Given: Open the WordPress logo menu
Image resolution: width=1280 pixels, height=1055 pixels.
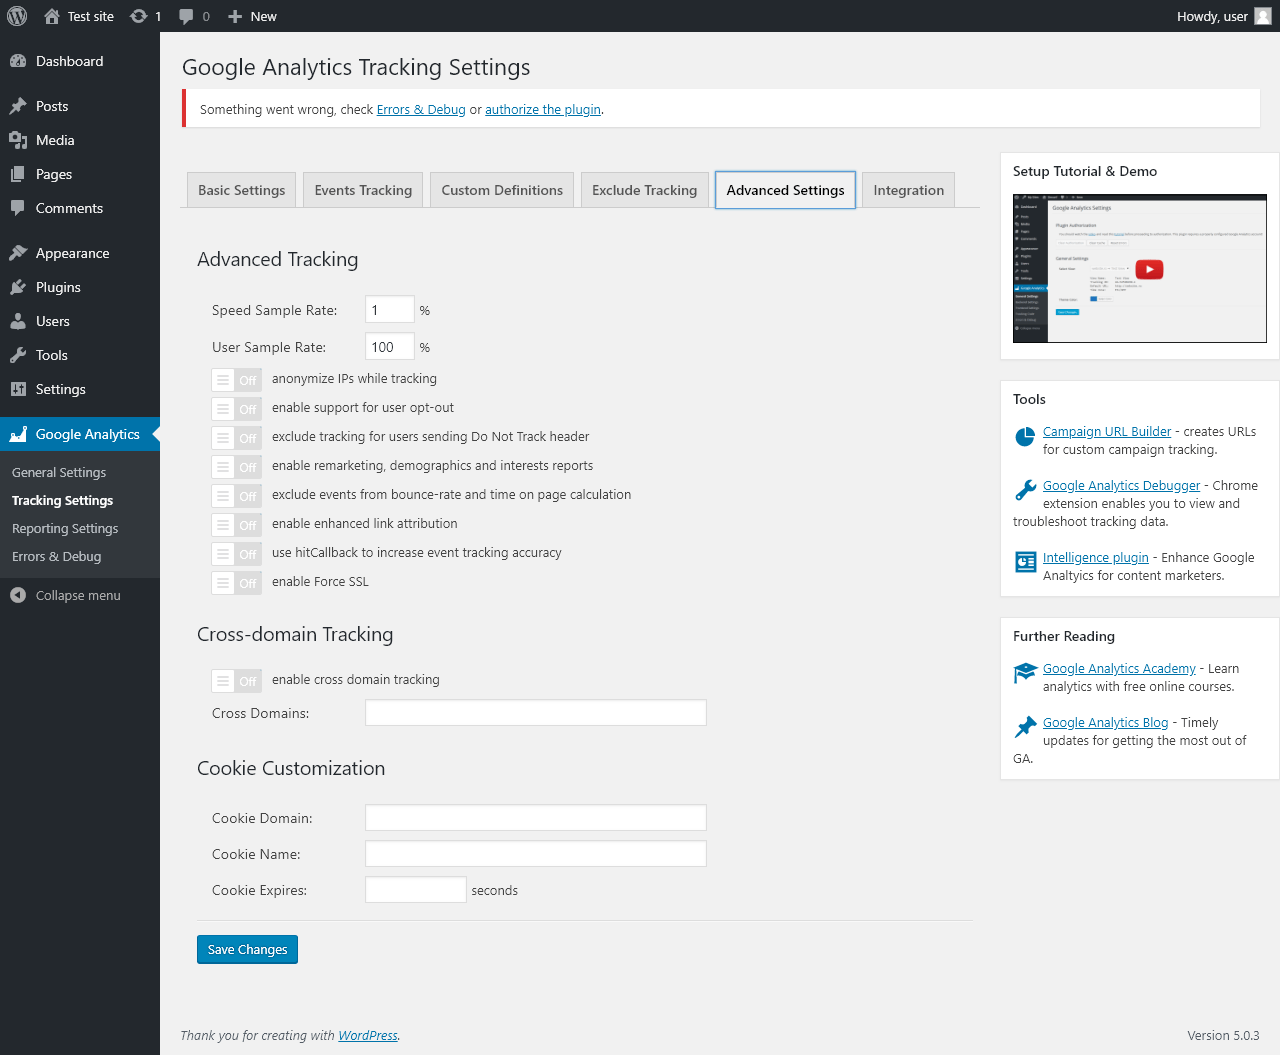Looking at the screenshot, I should click(x=17, y=16).
